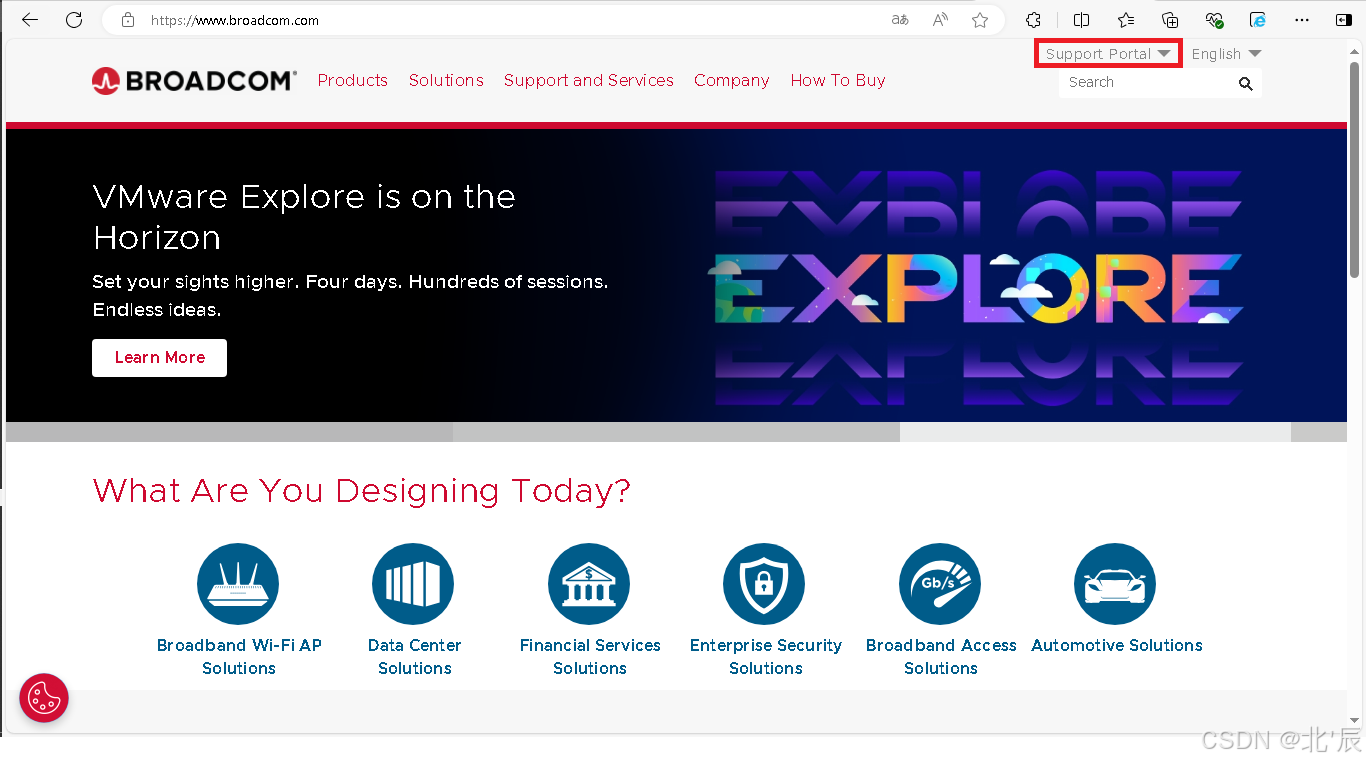Activate the Read Aloud icon

point(940,20)
